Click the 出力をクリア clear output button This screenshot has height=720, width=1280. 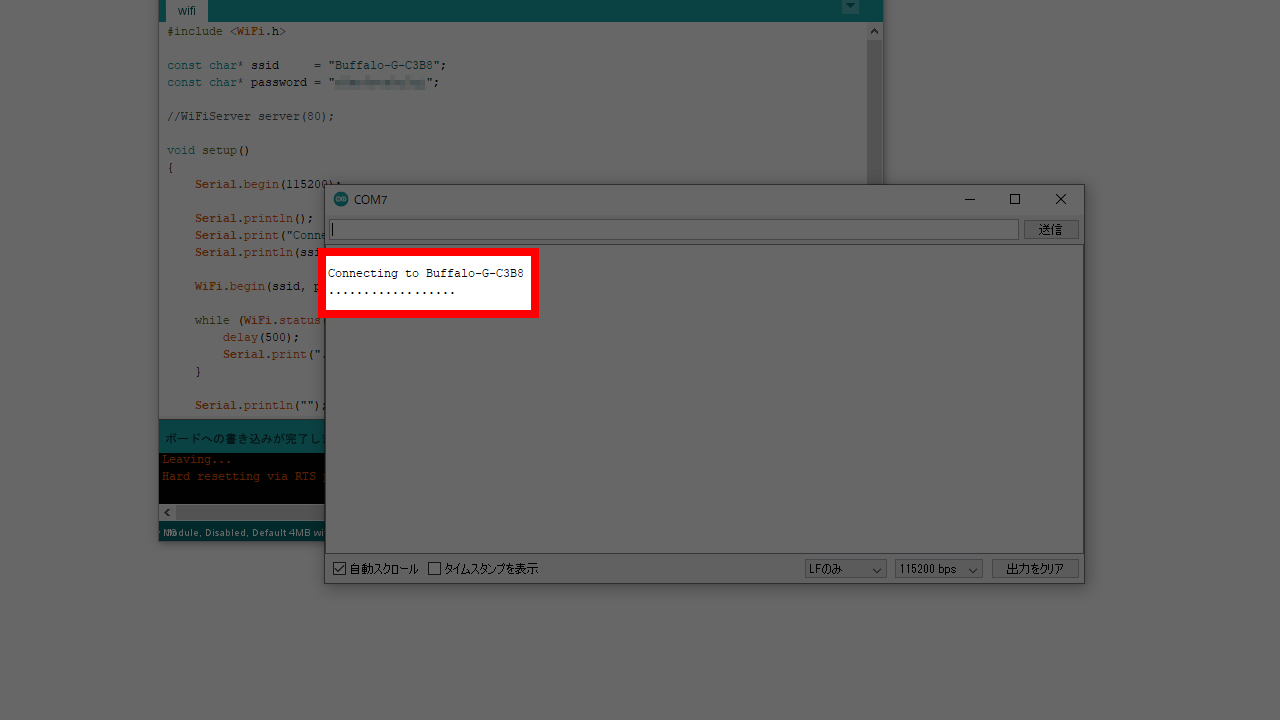1035,569
